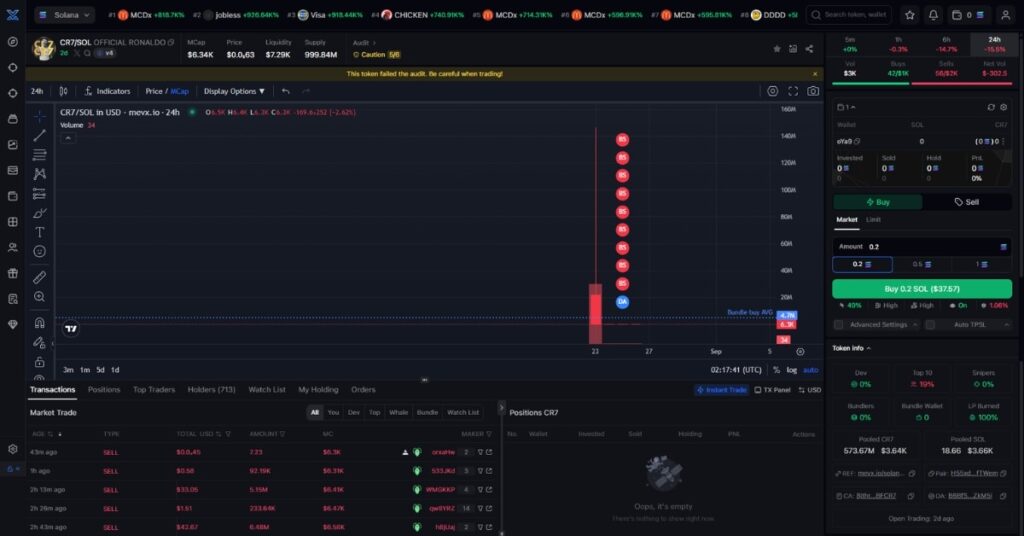Filter transactions by Whale
Screen dimensions: 1024x536
click(x=398, y=413)
